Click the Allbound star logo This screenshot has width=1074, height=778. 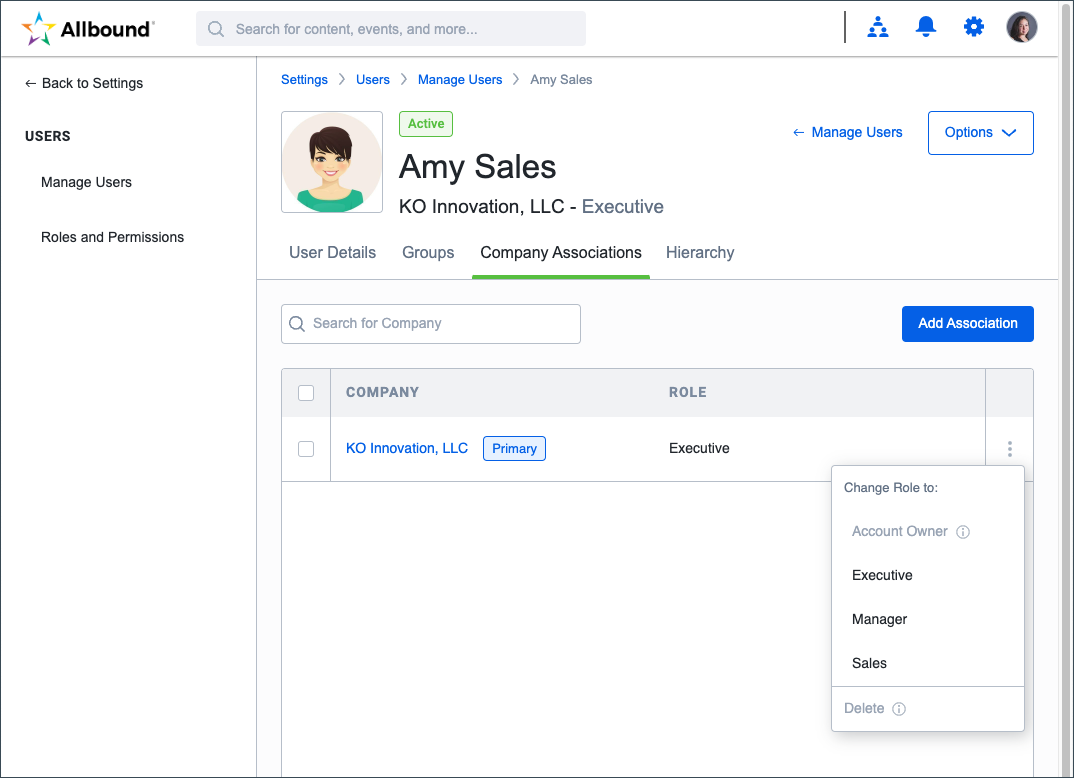pyautogui.click(x=38, y=29)
